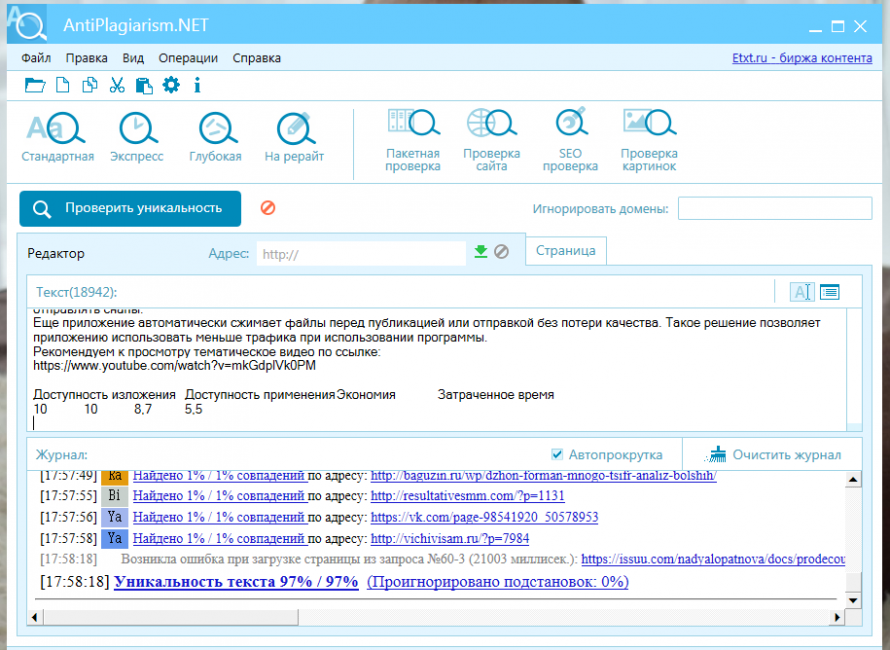Toggle the Автопрокрутка checkbox
Image resolution: width=890 pixels, height=650 pixels.
coord(557,454)
